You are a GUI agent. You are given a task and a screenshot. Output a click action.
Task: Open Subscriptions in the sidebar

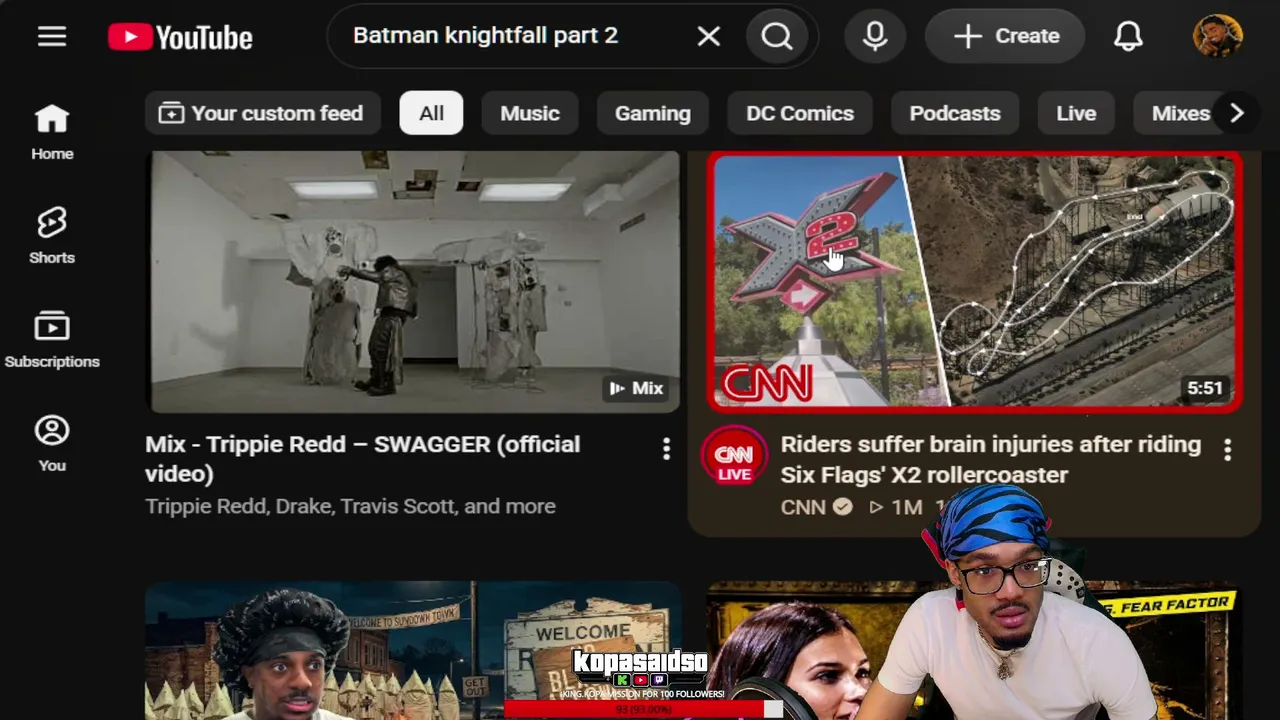(x=52, y=340)
